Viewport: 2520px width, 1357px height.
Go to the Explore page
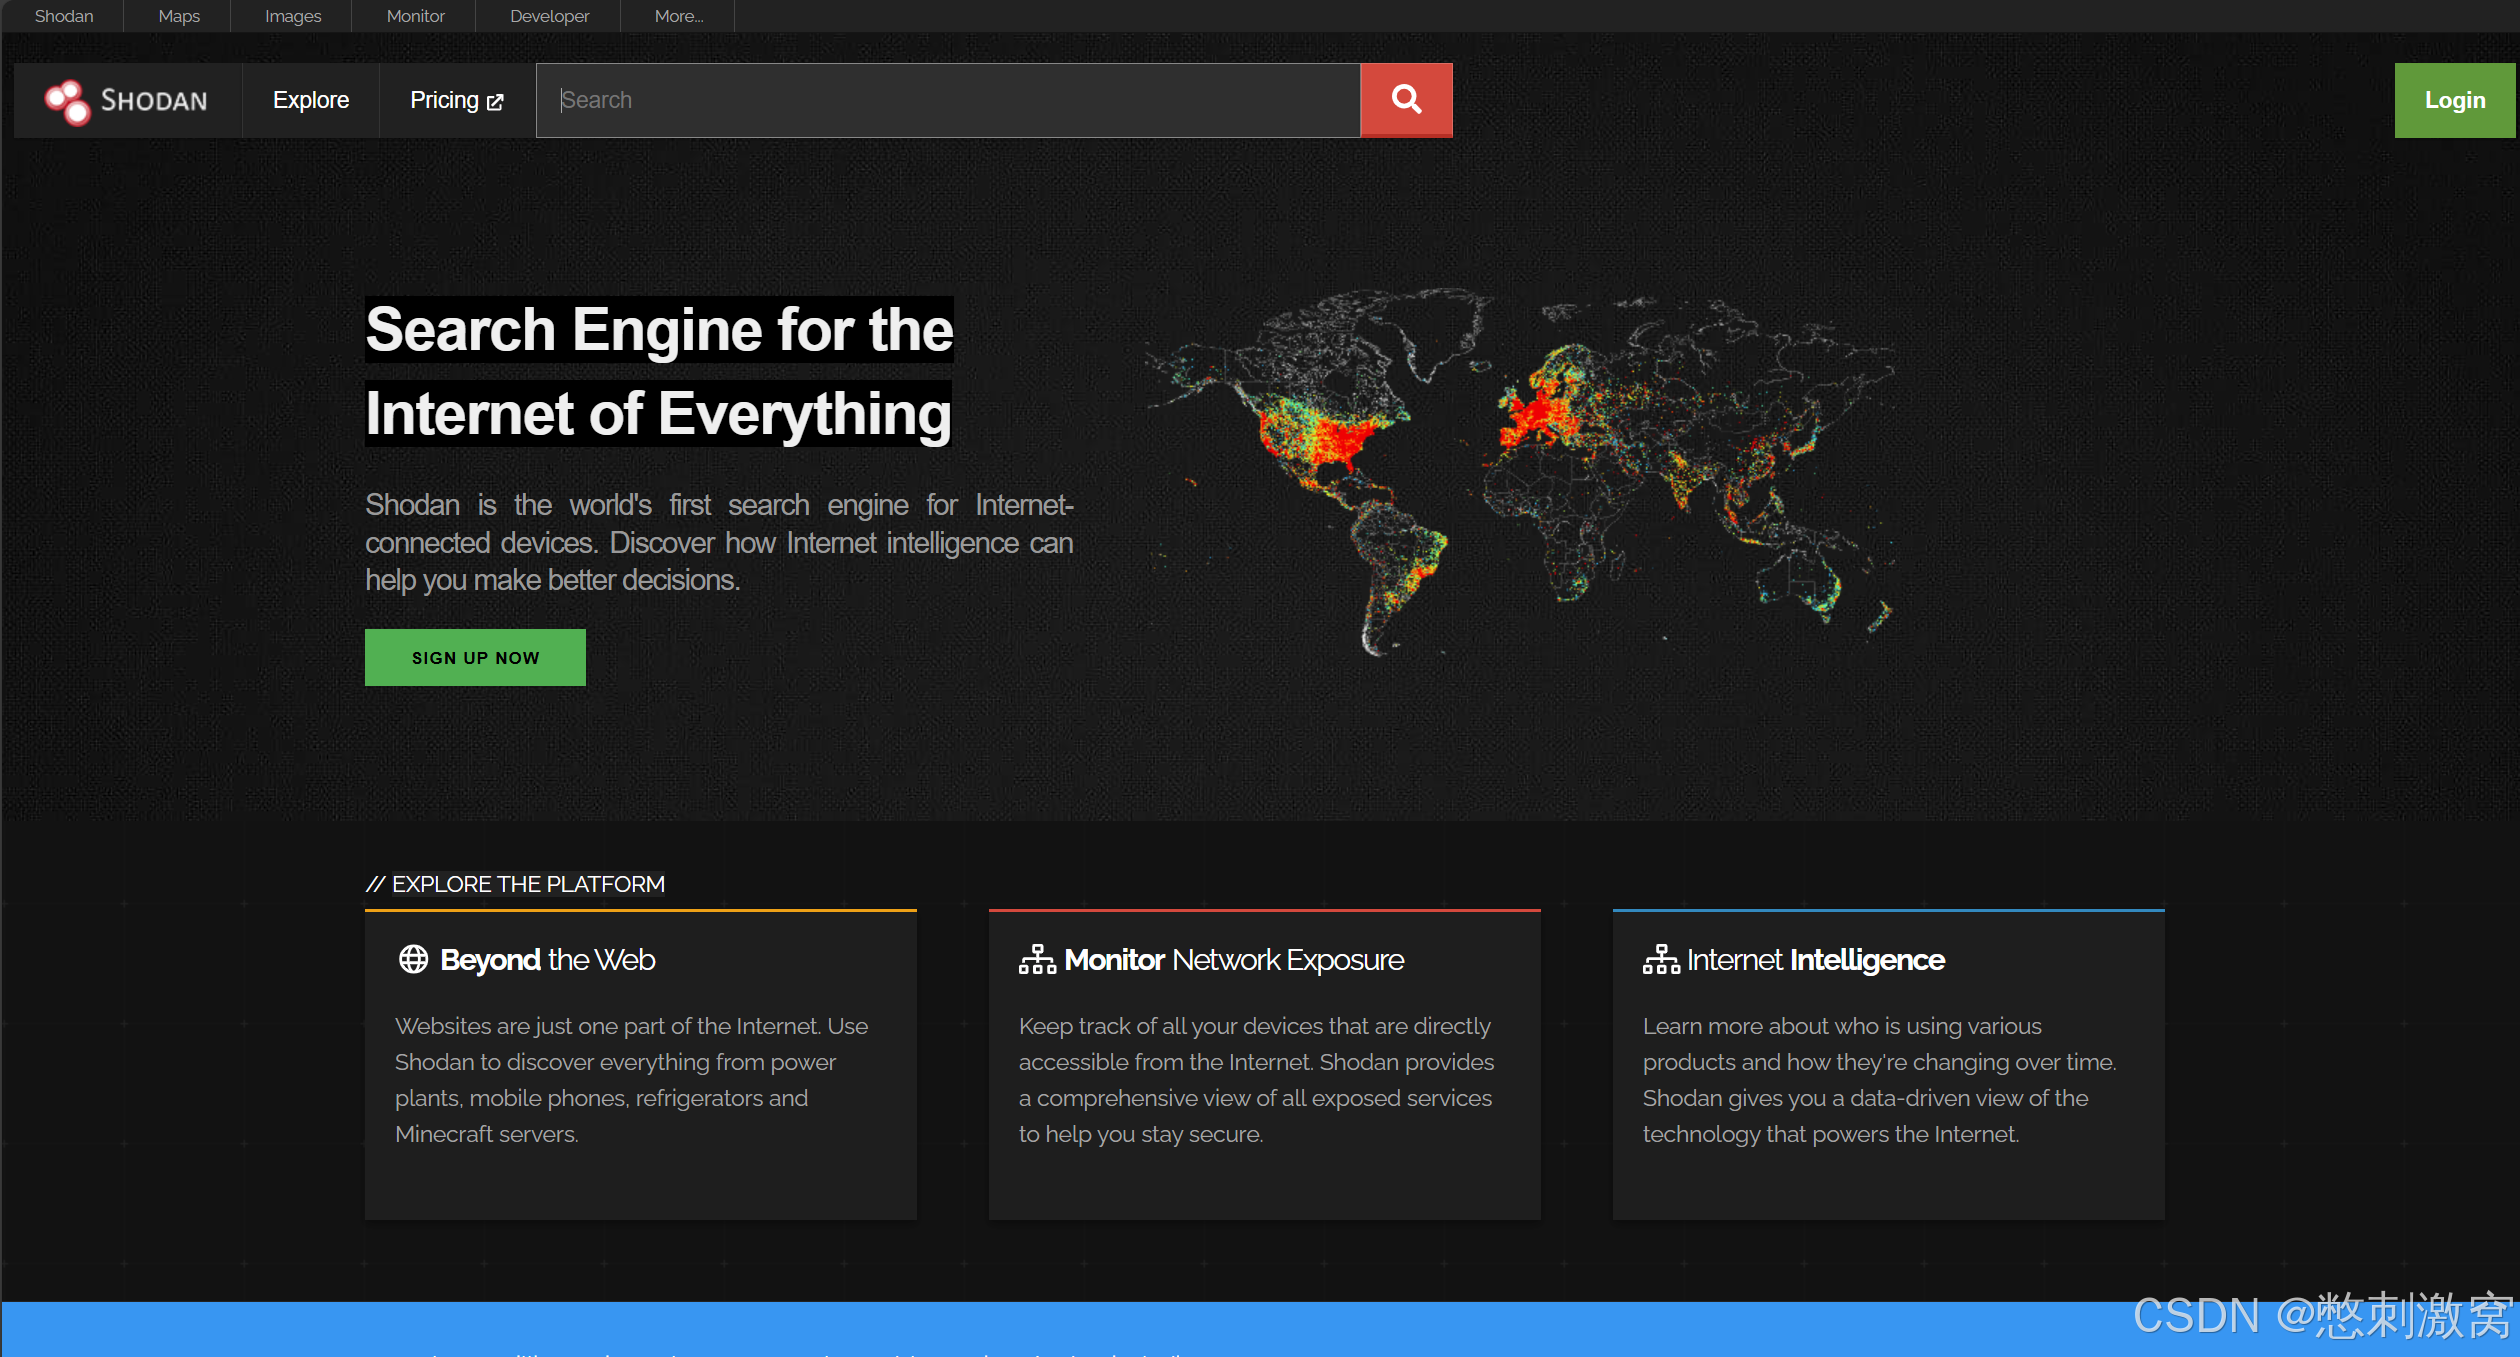coord(311,100)
